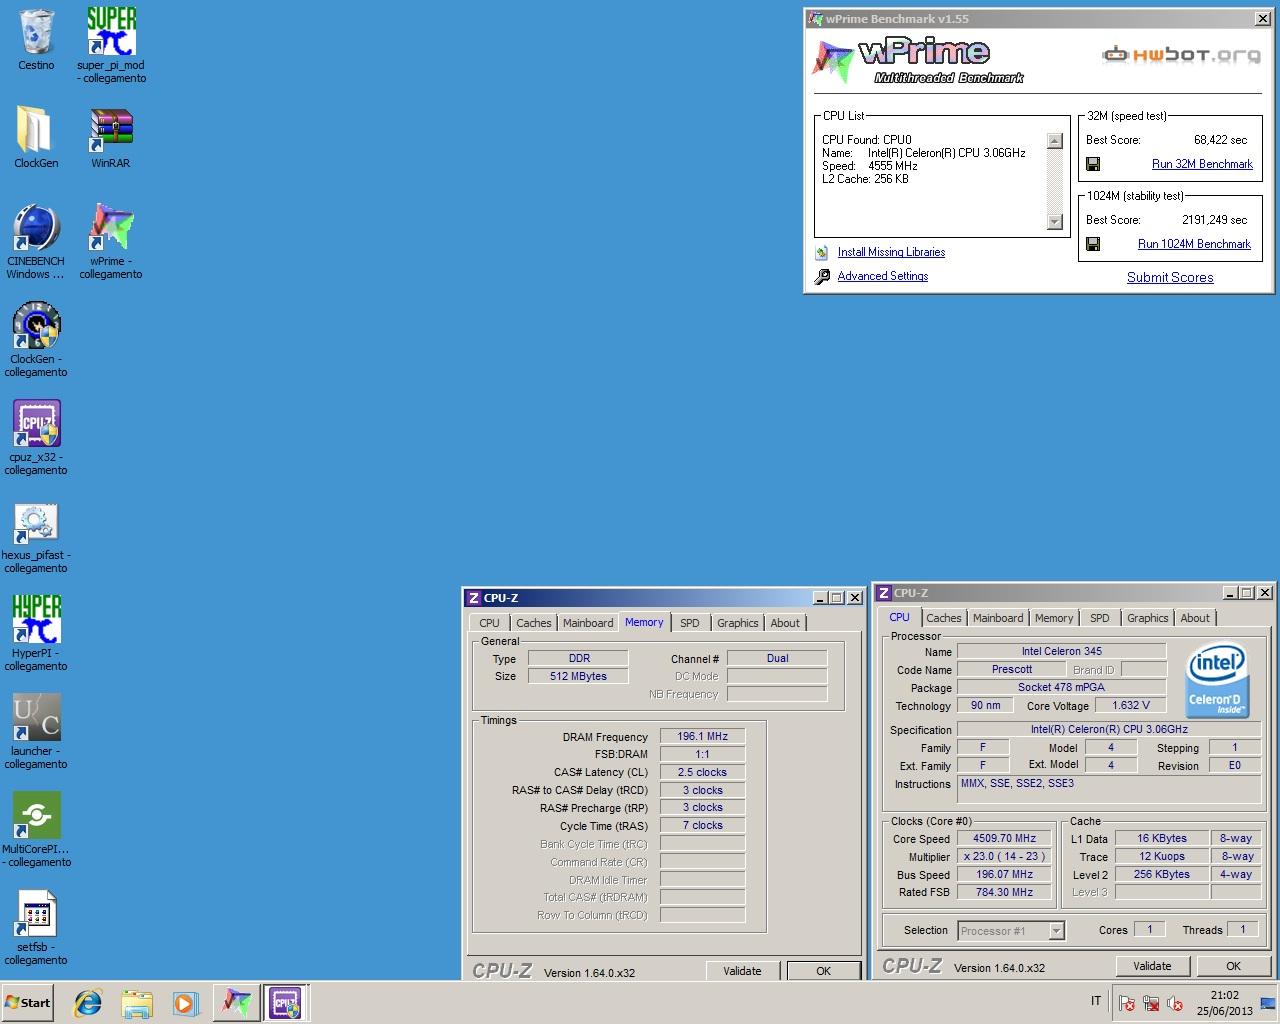Screen dimensions: 1280x1024
Task: Click OK in Memory CPU-Z window
Action: [823, 971]
